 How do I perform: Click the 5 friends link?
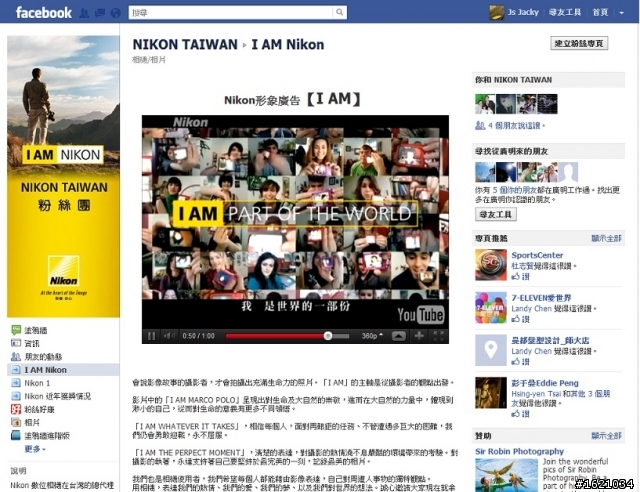coord(515,190)
